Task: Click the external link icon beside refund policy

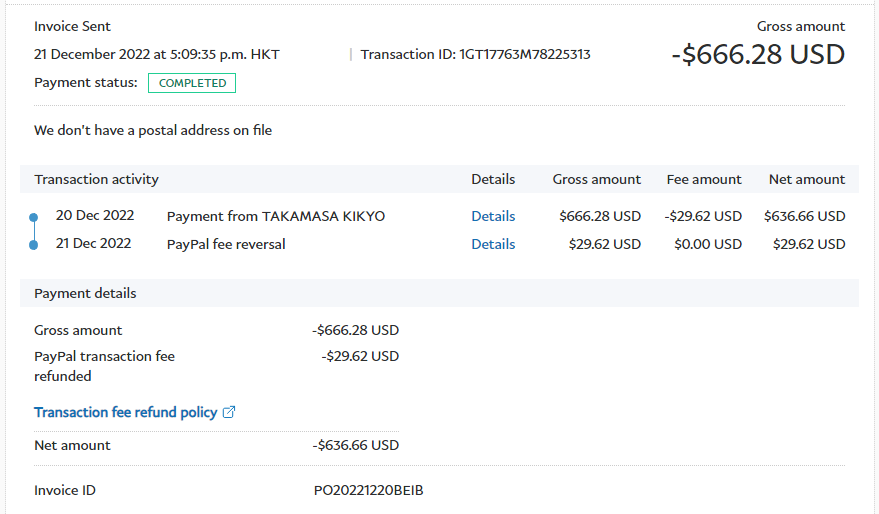Action: point(229,412)
